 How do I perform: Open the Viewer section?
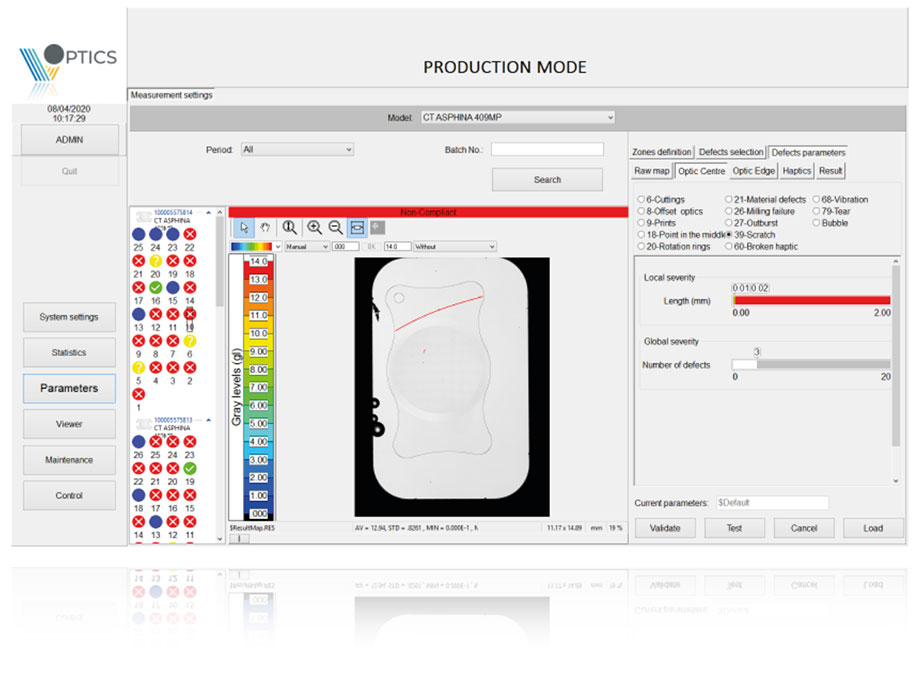tap(69, 424)
